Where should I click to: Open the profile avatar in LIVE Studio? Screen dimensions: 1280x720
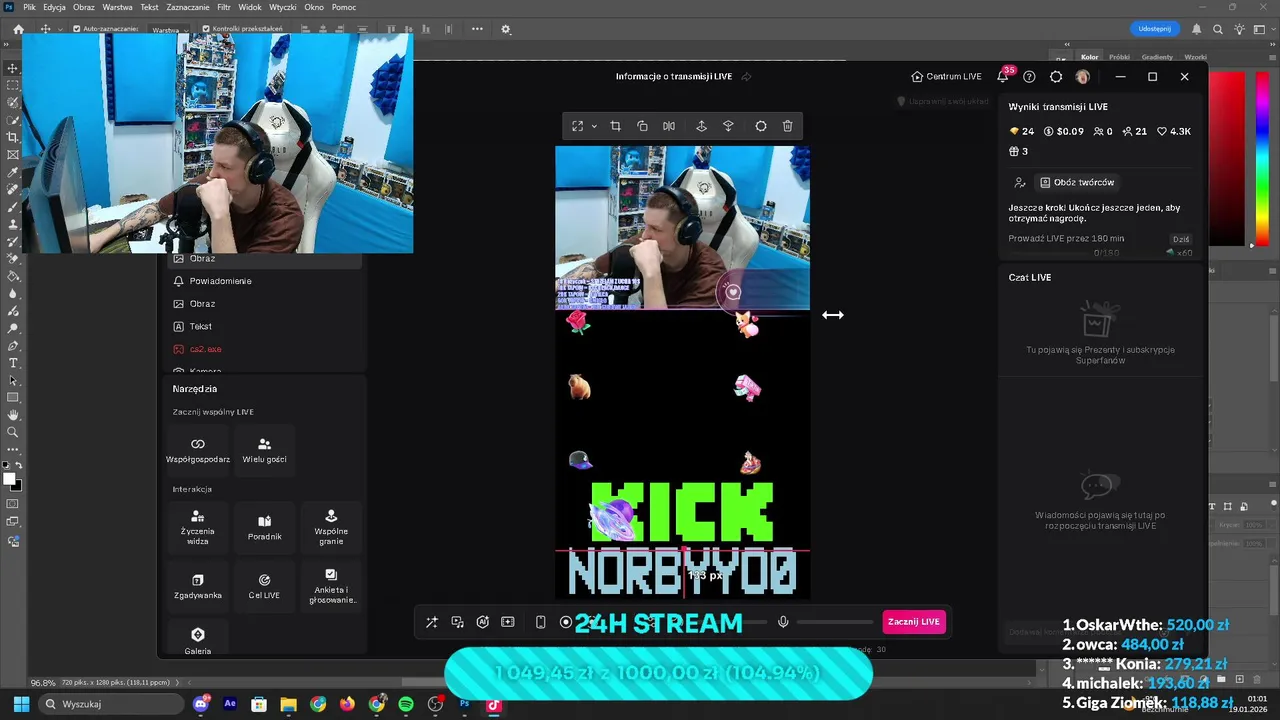pyautogui.click(x=1082, y=77)
